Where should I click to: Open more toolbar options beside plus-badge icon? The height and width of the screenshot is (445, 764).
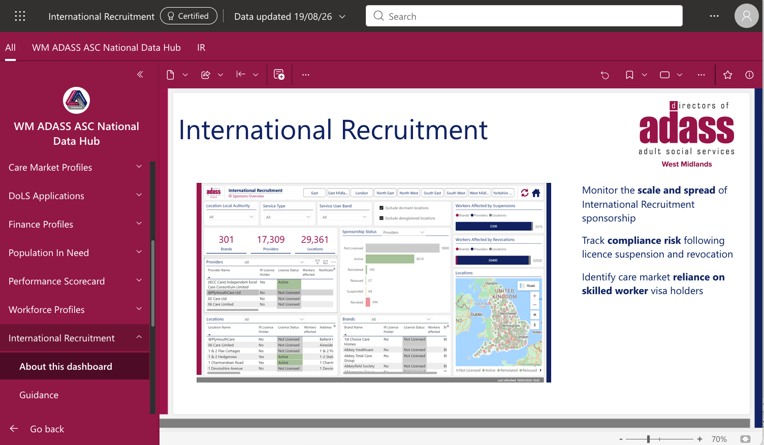click(306, 75)
